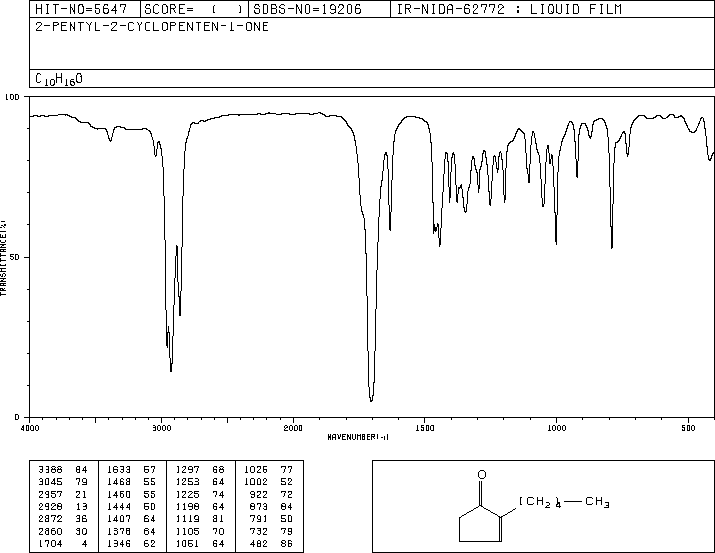Click the CH3 group in the structure
The image size is (715, 553).
click(x=597, y=502)
